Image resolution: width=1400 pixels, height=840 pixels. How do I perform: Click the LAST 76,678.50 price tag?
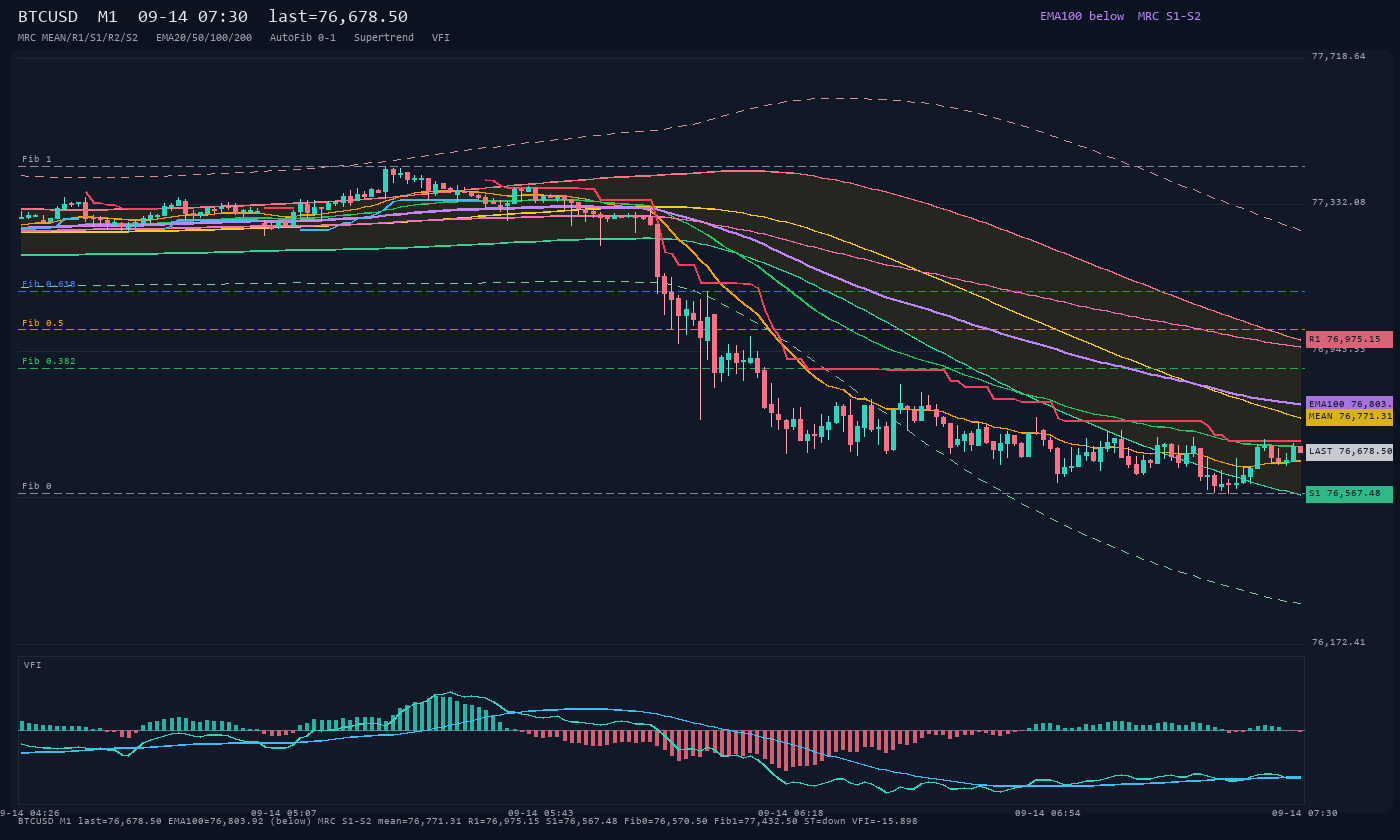[1349, 452]
